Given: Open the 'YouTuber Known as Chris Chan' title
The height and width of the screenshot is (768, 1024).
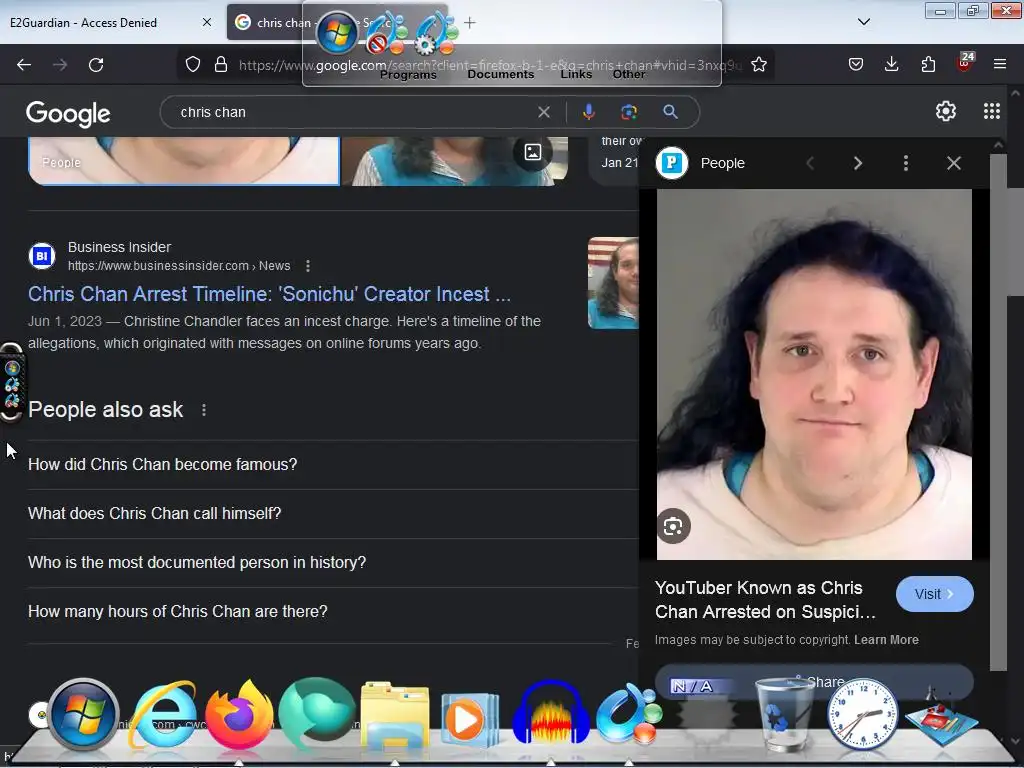Looking at the screenshot, I should [x=765, y=600].
